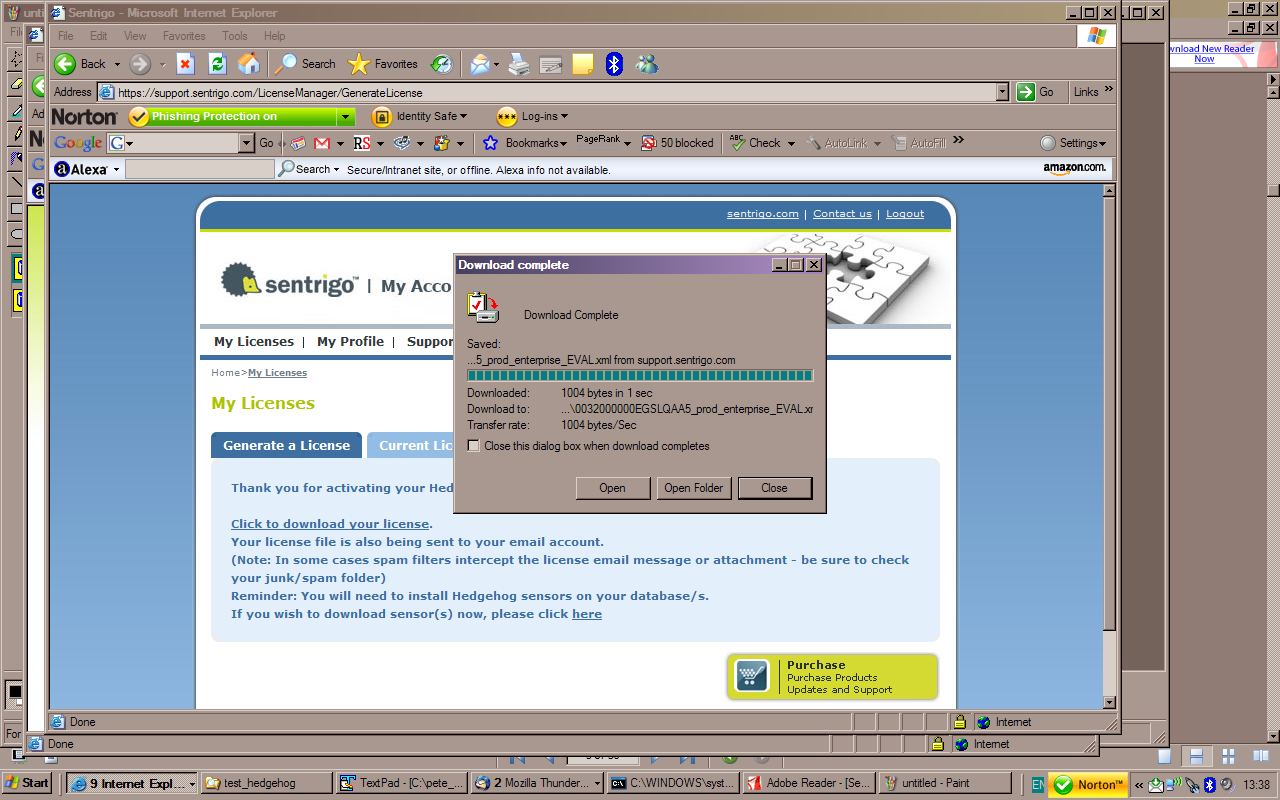Expand Back button history dropdown
Viewport: 1280px width, 800px height.
click(x=117, y=64)
